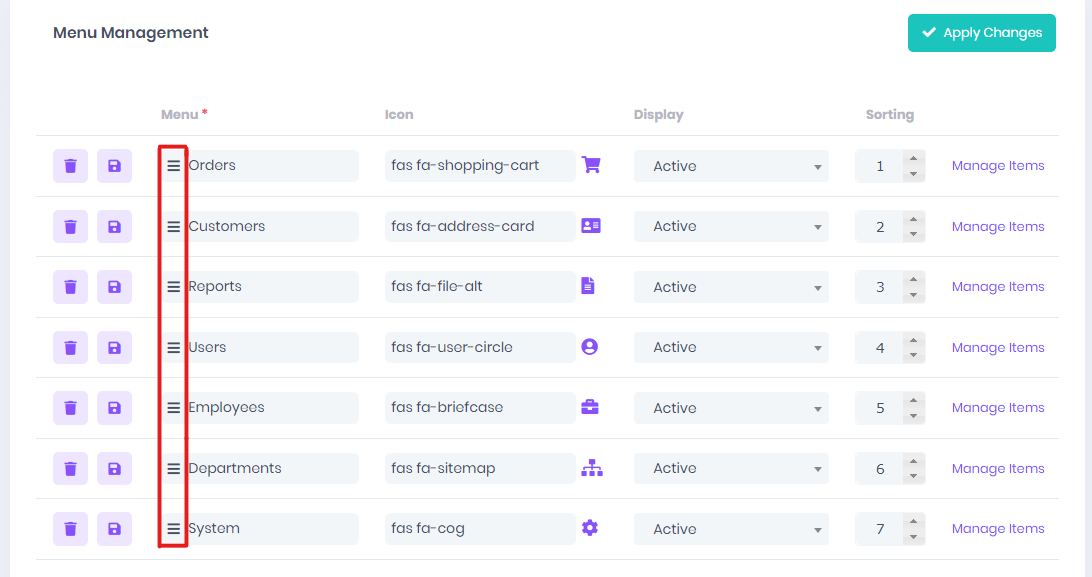Viewport: 1092px width, 577px height.
Task: Save the Customers menu row
Action: (114, 226)
